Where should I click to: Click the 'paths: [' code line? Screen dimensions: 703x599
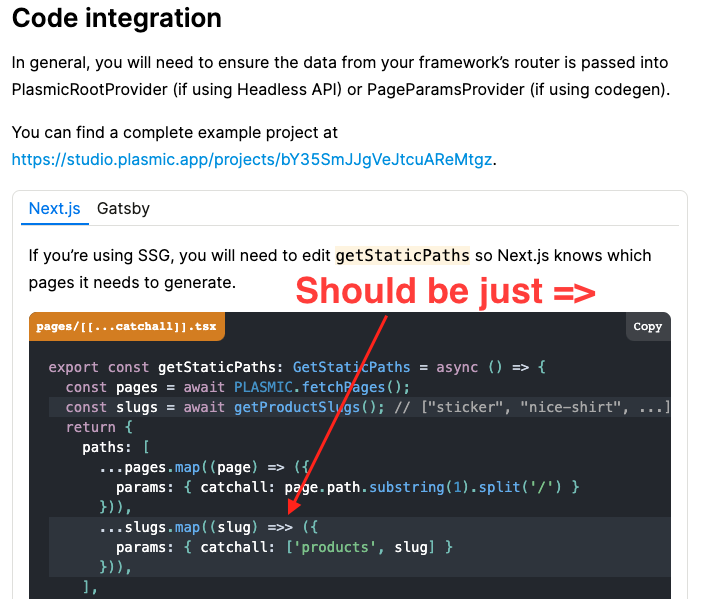click(117, 447)
